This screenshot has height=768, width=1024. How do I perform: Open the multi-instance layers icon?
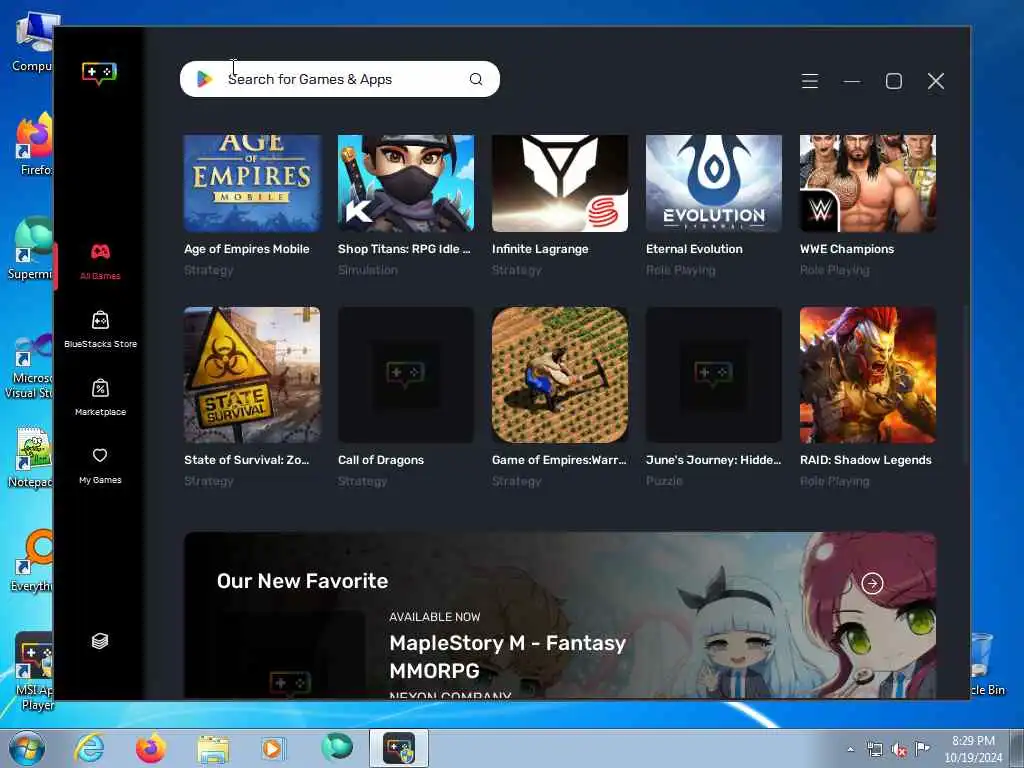coord(100,641)
